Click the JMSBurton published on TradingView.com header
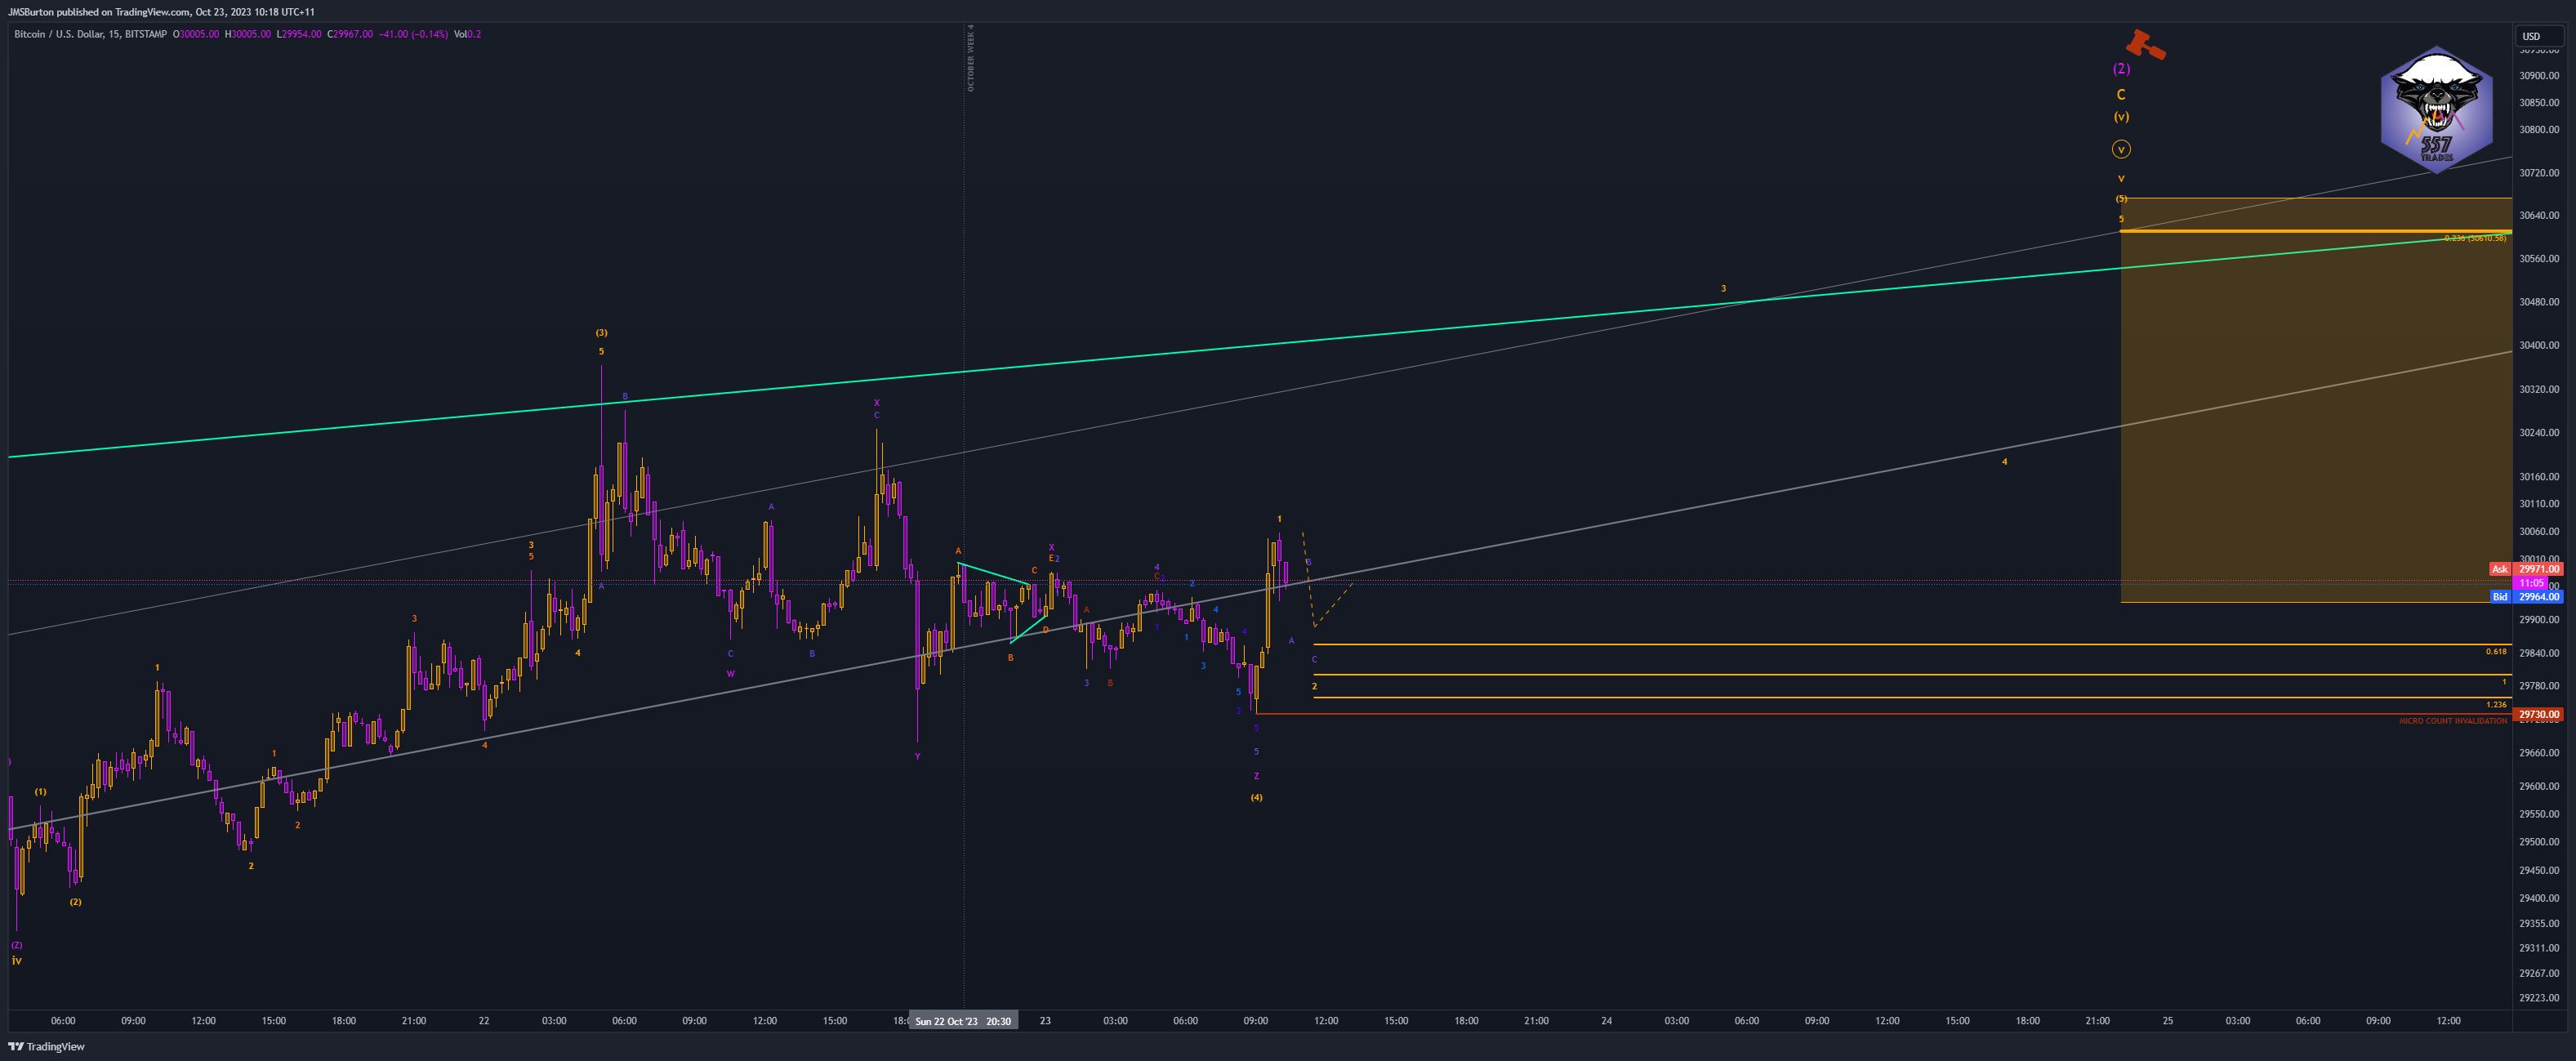This screenshot has width=2576, height=1061. 161,12
